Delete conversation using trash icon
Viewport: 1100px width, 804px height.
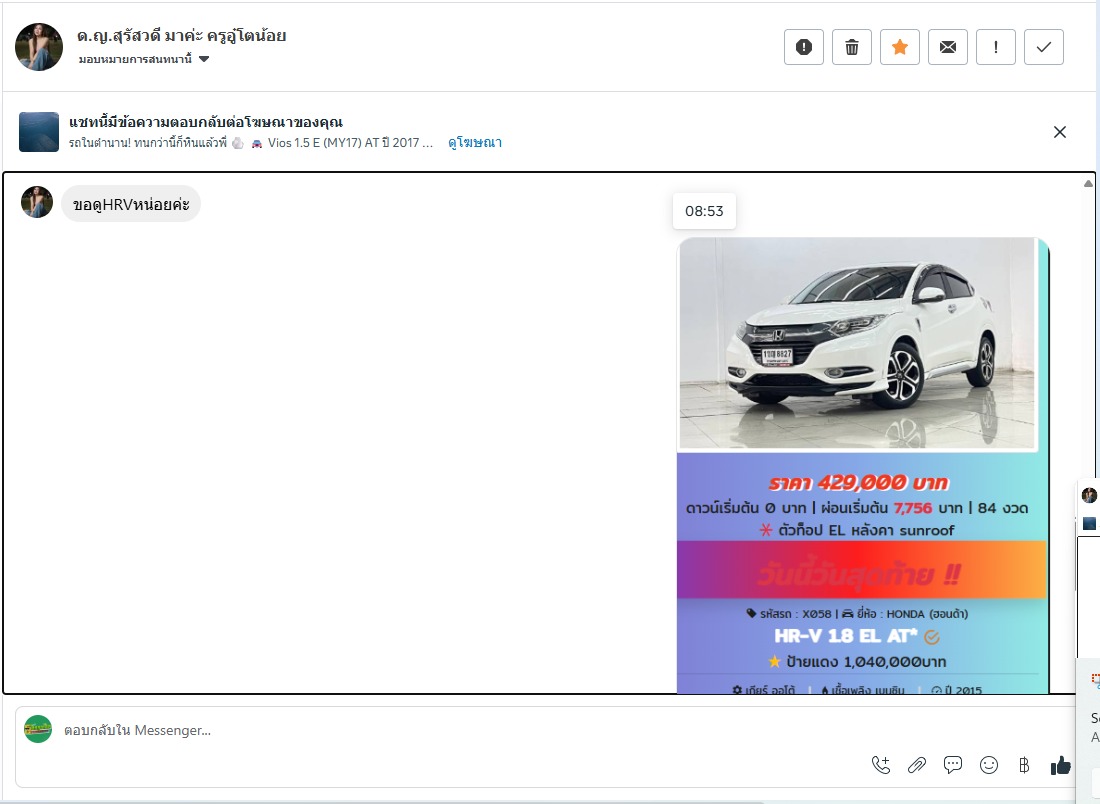click(852, 47)
